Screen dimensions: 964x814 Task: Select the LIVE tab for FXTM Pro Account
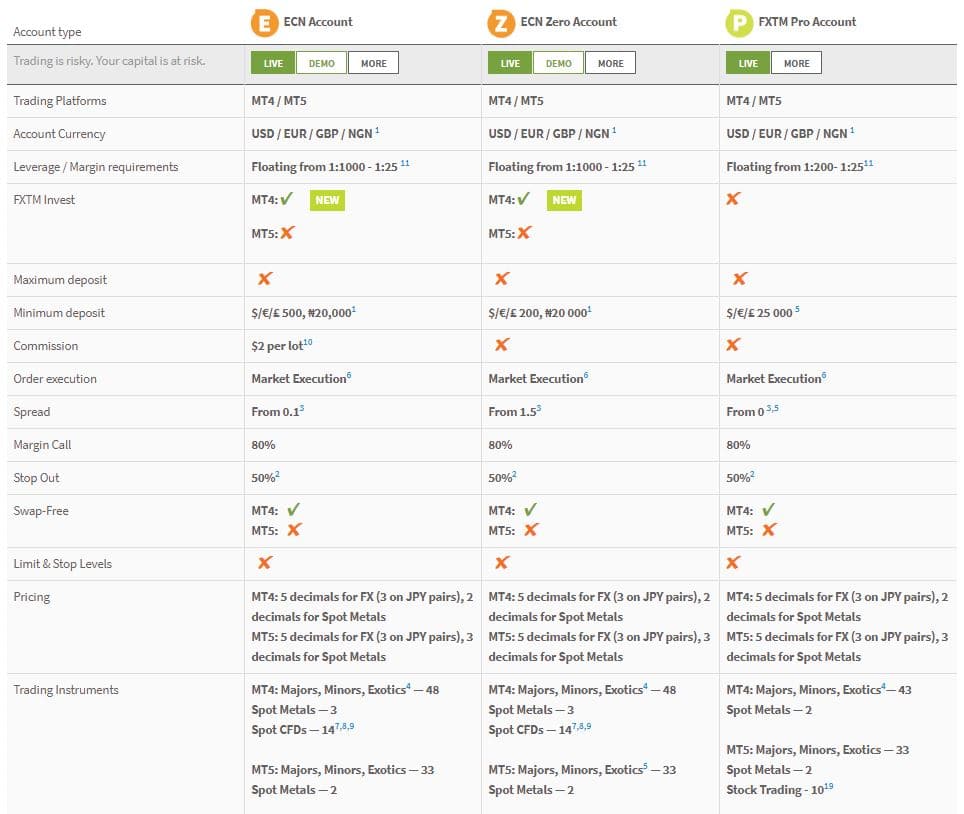[746, 62]
